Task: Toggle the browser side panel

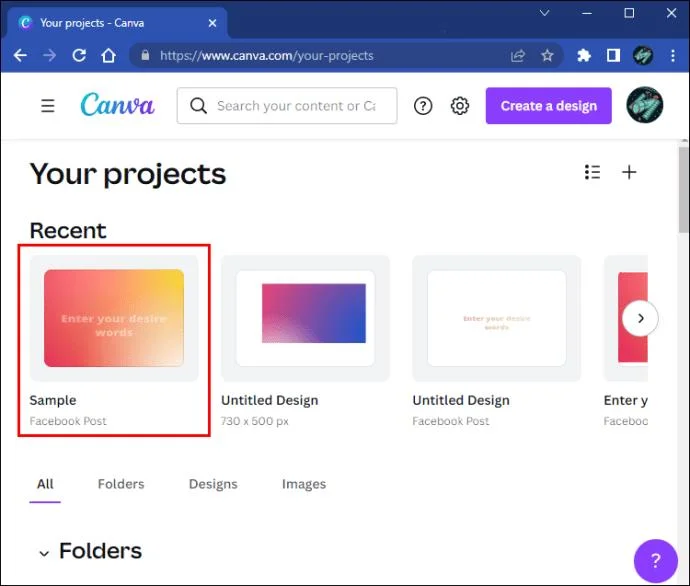Action: pos(613,55)
